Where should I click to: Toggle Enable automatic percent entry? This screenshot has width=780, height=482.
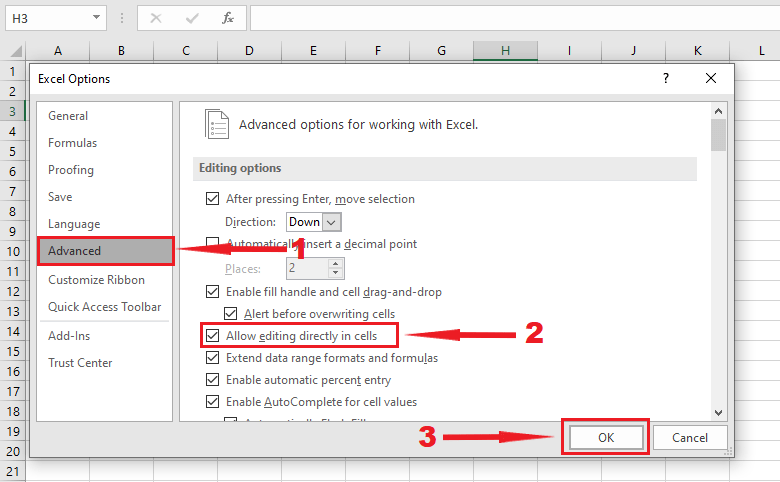[212, 380]
